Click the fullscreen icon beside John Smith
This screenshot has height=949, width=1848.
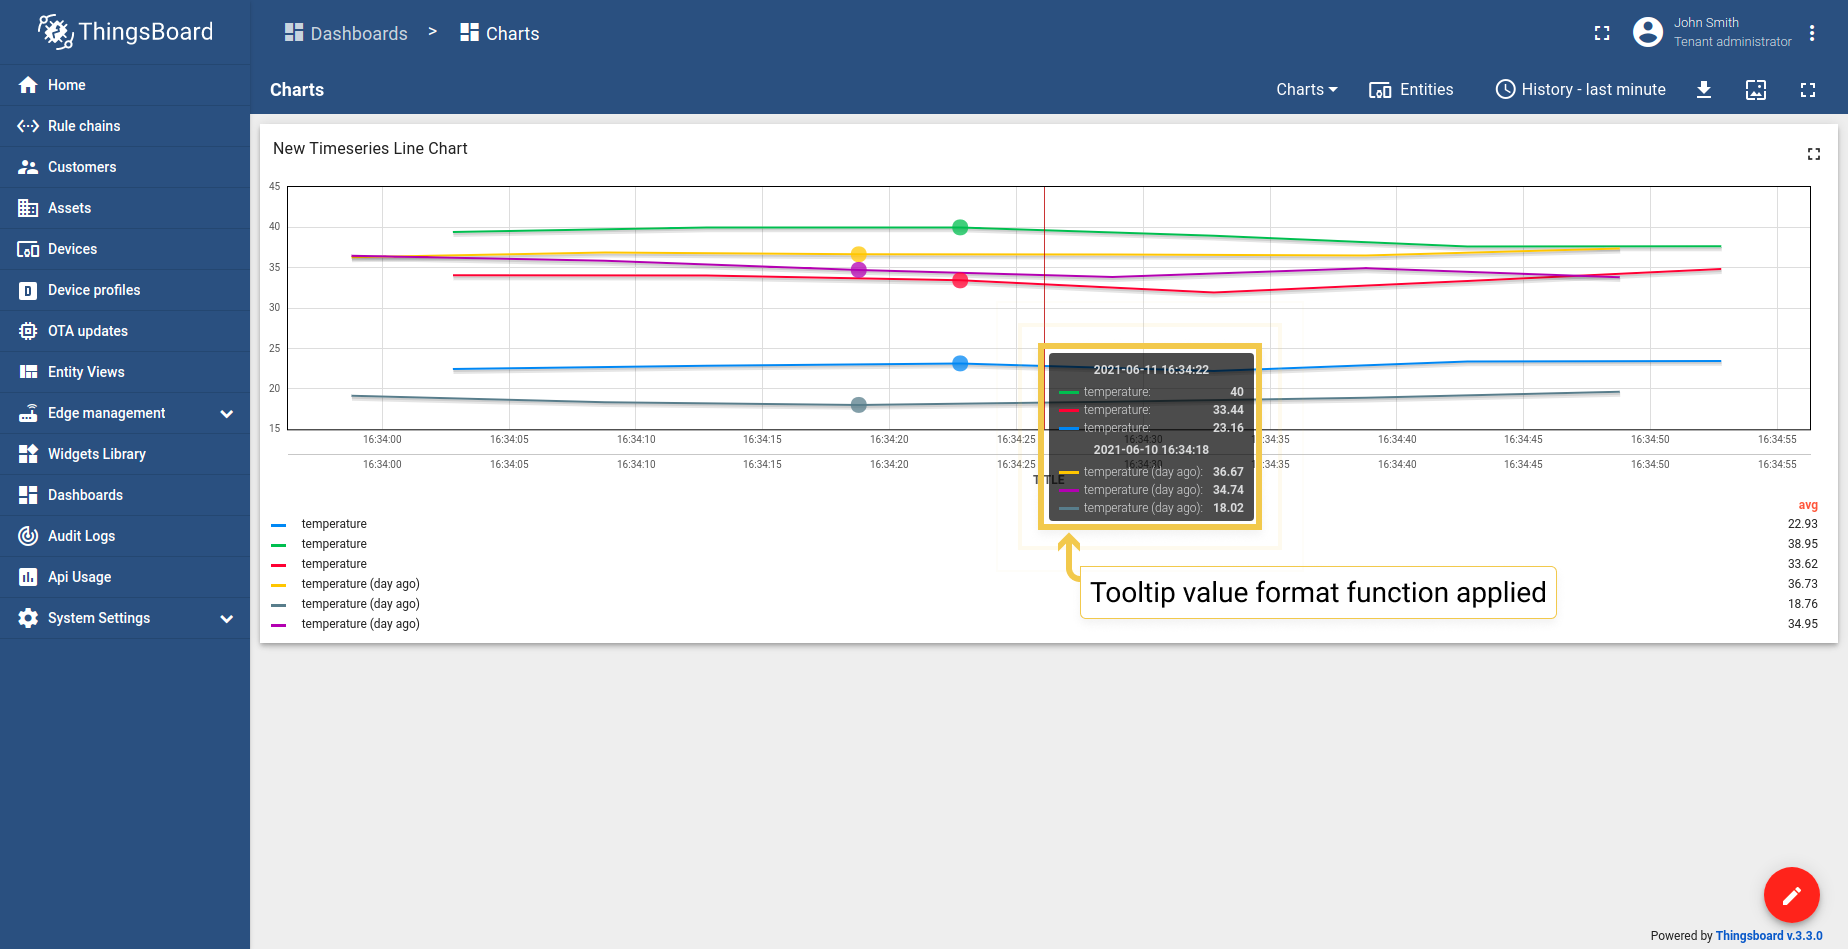1602,33
